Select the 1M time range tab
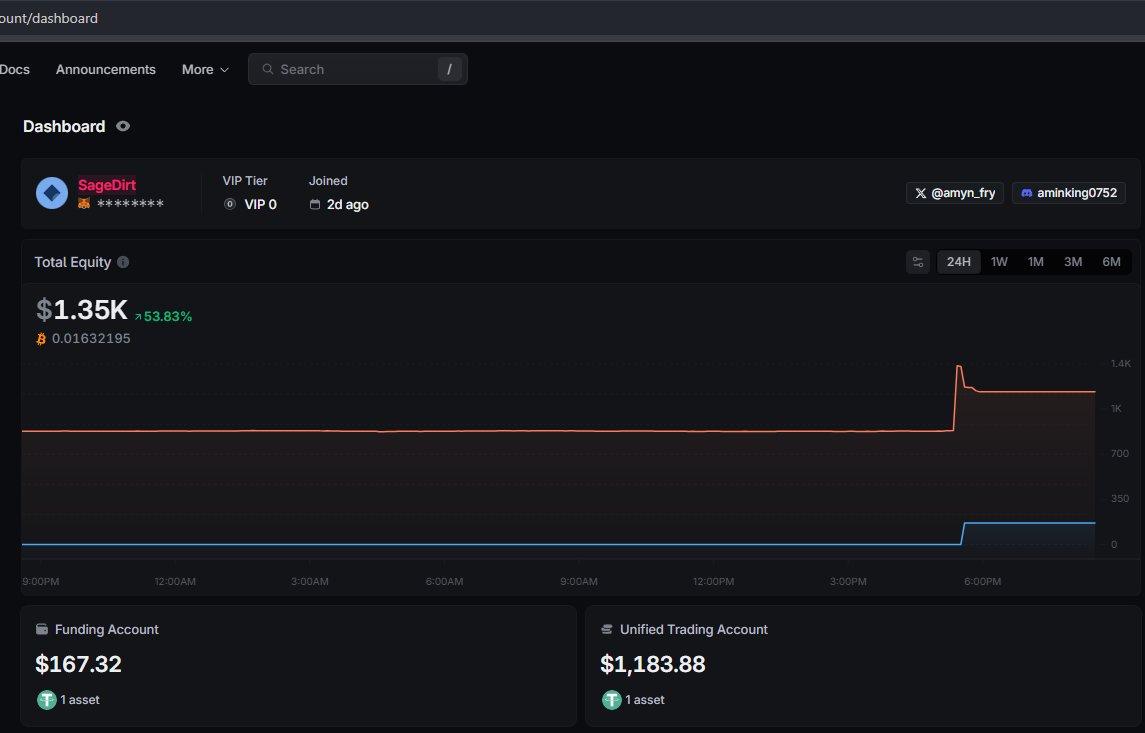 pyautogui.click(x=1035, y=262)
